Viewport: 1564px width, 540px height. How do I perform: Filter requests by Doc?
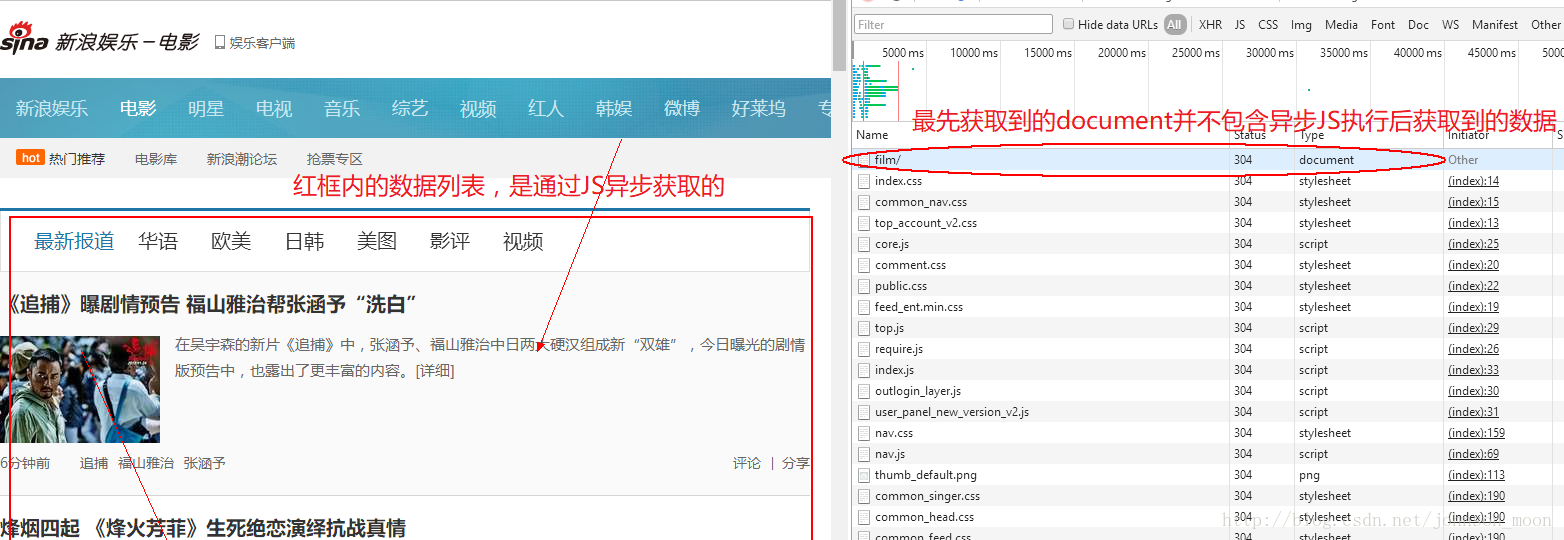1418,24
